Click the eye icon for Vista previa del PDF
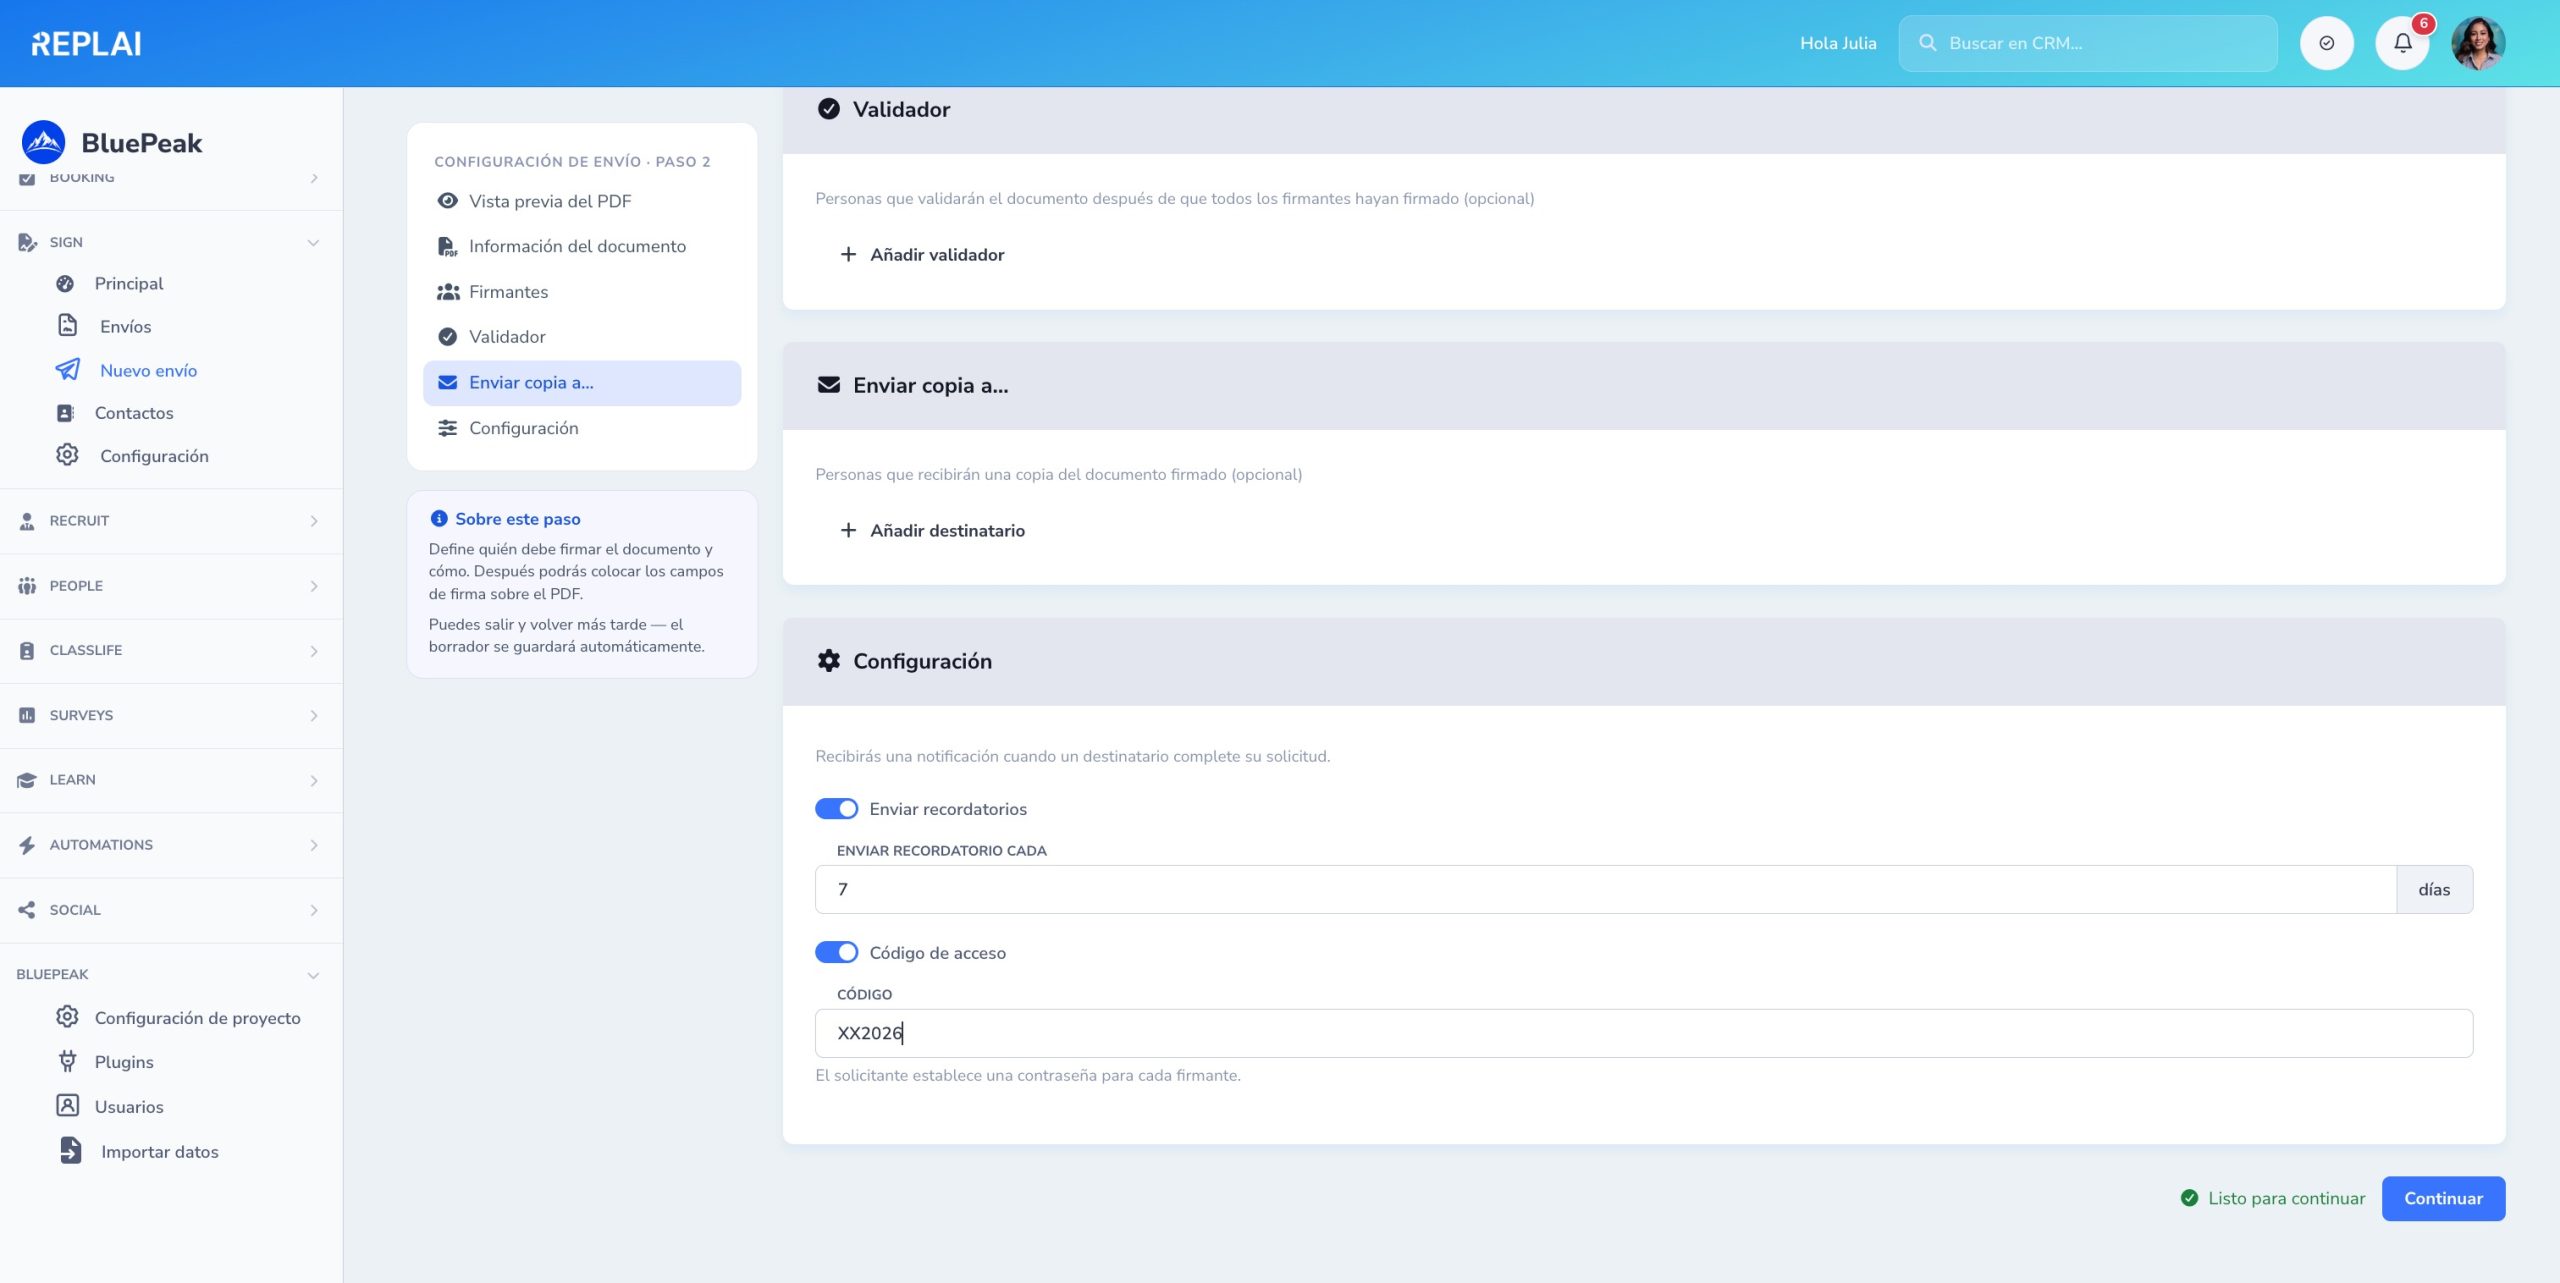 [x=447, y=201]
